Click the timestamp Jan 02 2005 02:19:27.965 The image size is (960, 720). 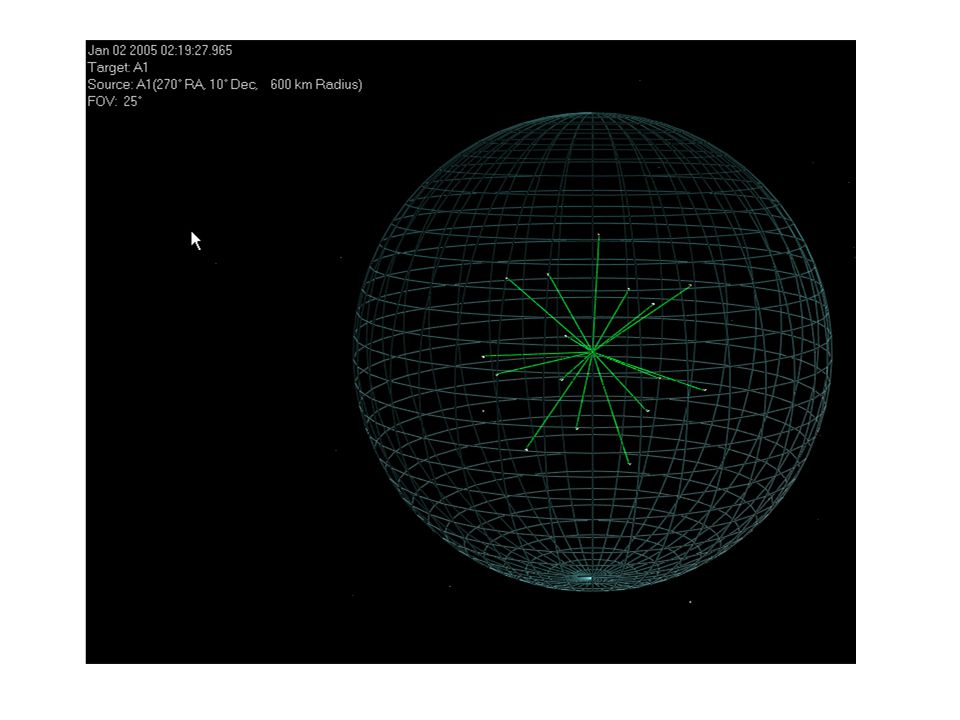(160, 50)
